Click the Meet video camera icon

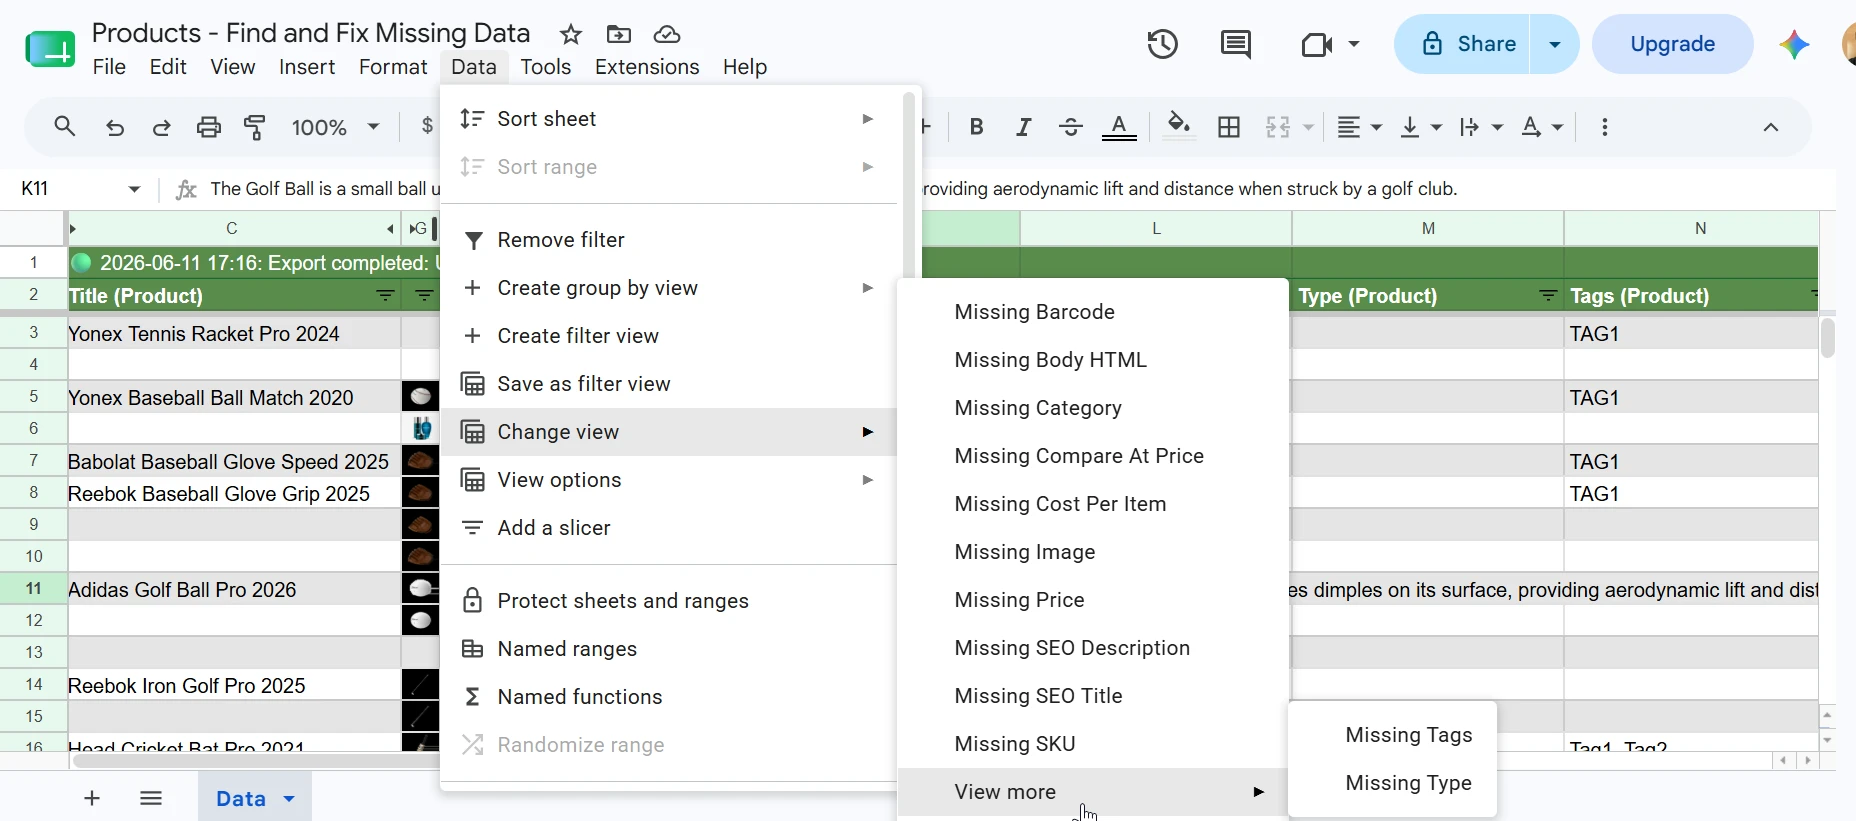[1317, 44]
